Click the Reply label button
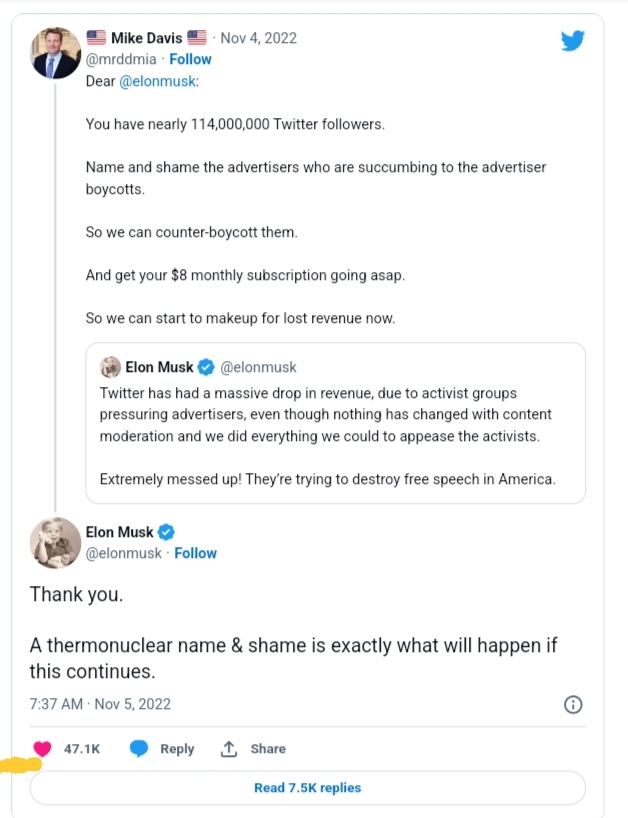628x818 pixels. 177,748
